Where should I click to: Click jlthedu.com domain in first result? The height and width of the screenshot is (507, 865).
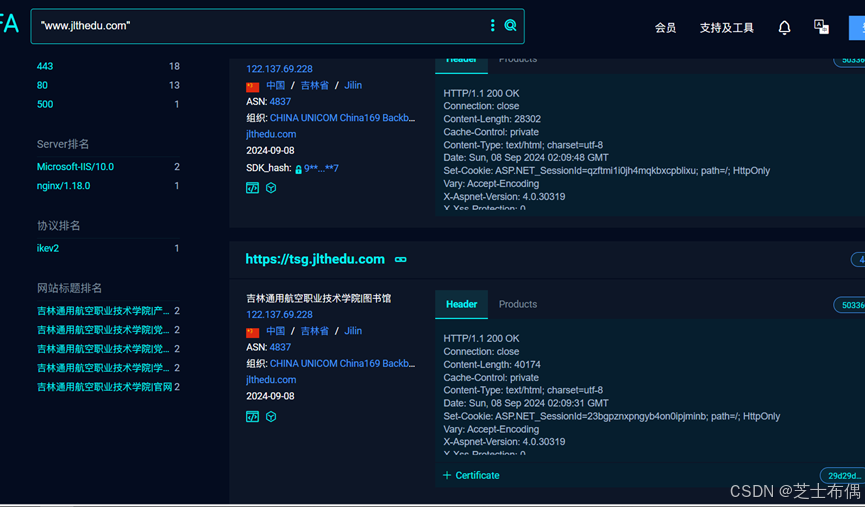(x=271, y=134)
